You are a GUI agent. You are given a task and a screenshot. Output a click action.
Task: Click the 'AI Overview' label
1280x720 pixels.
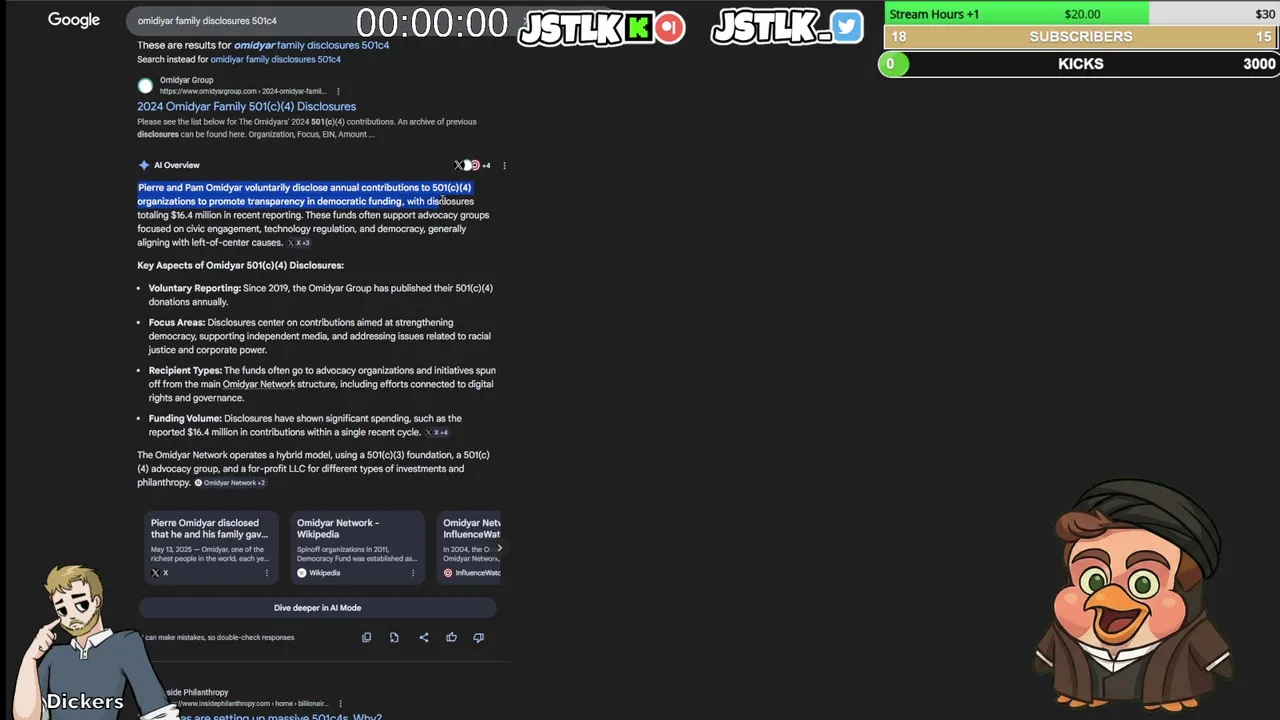[x=177, y=165]
